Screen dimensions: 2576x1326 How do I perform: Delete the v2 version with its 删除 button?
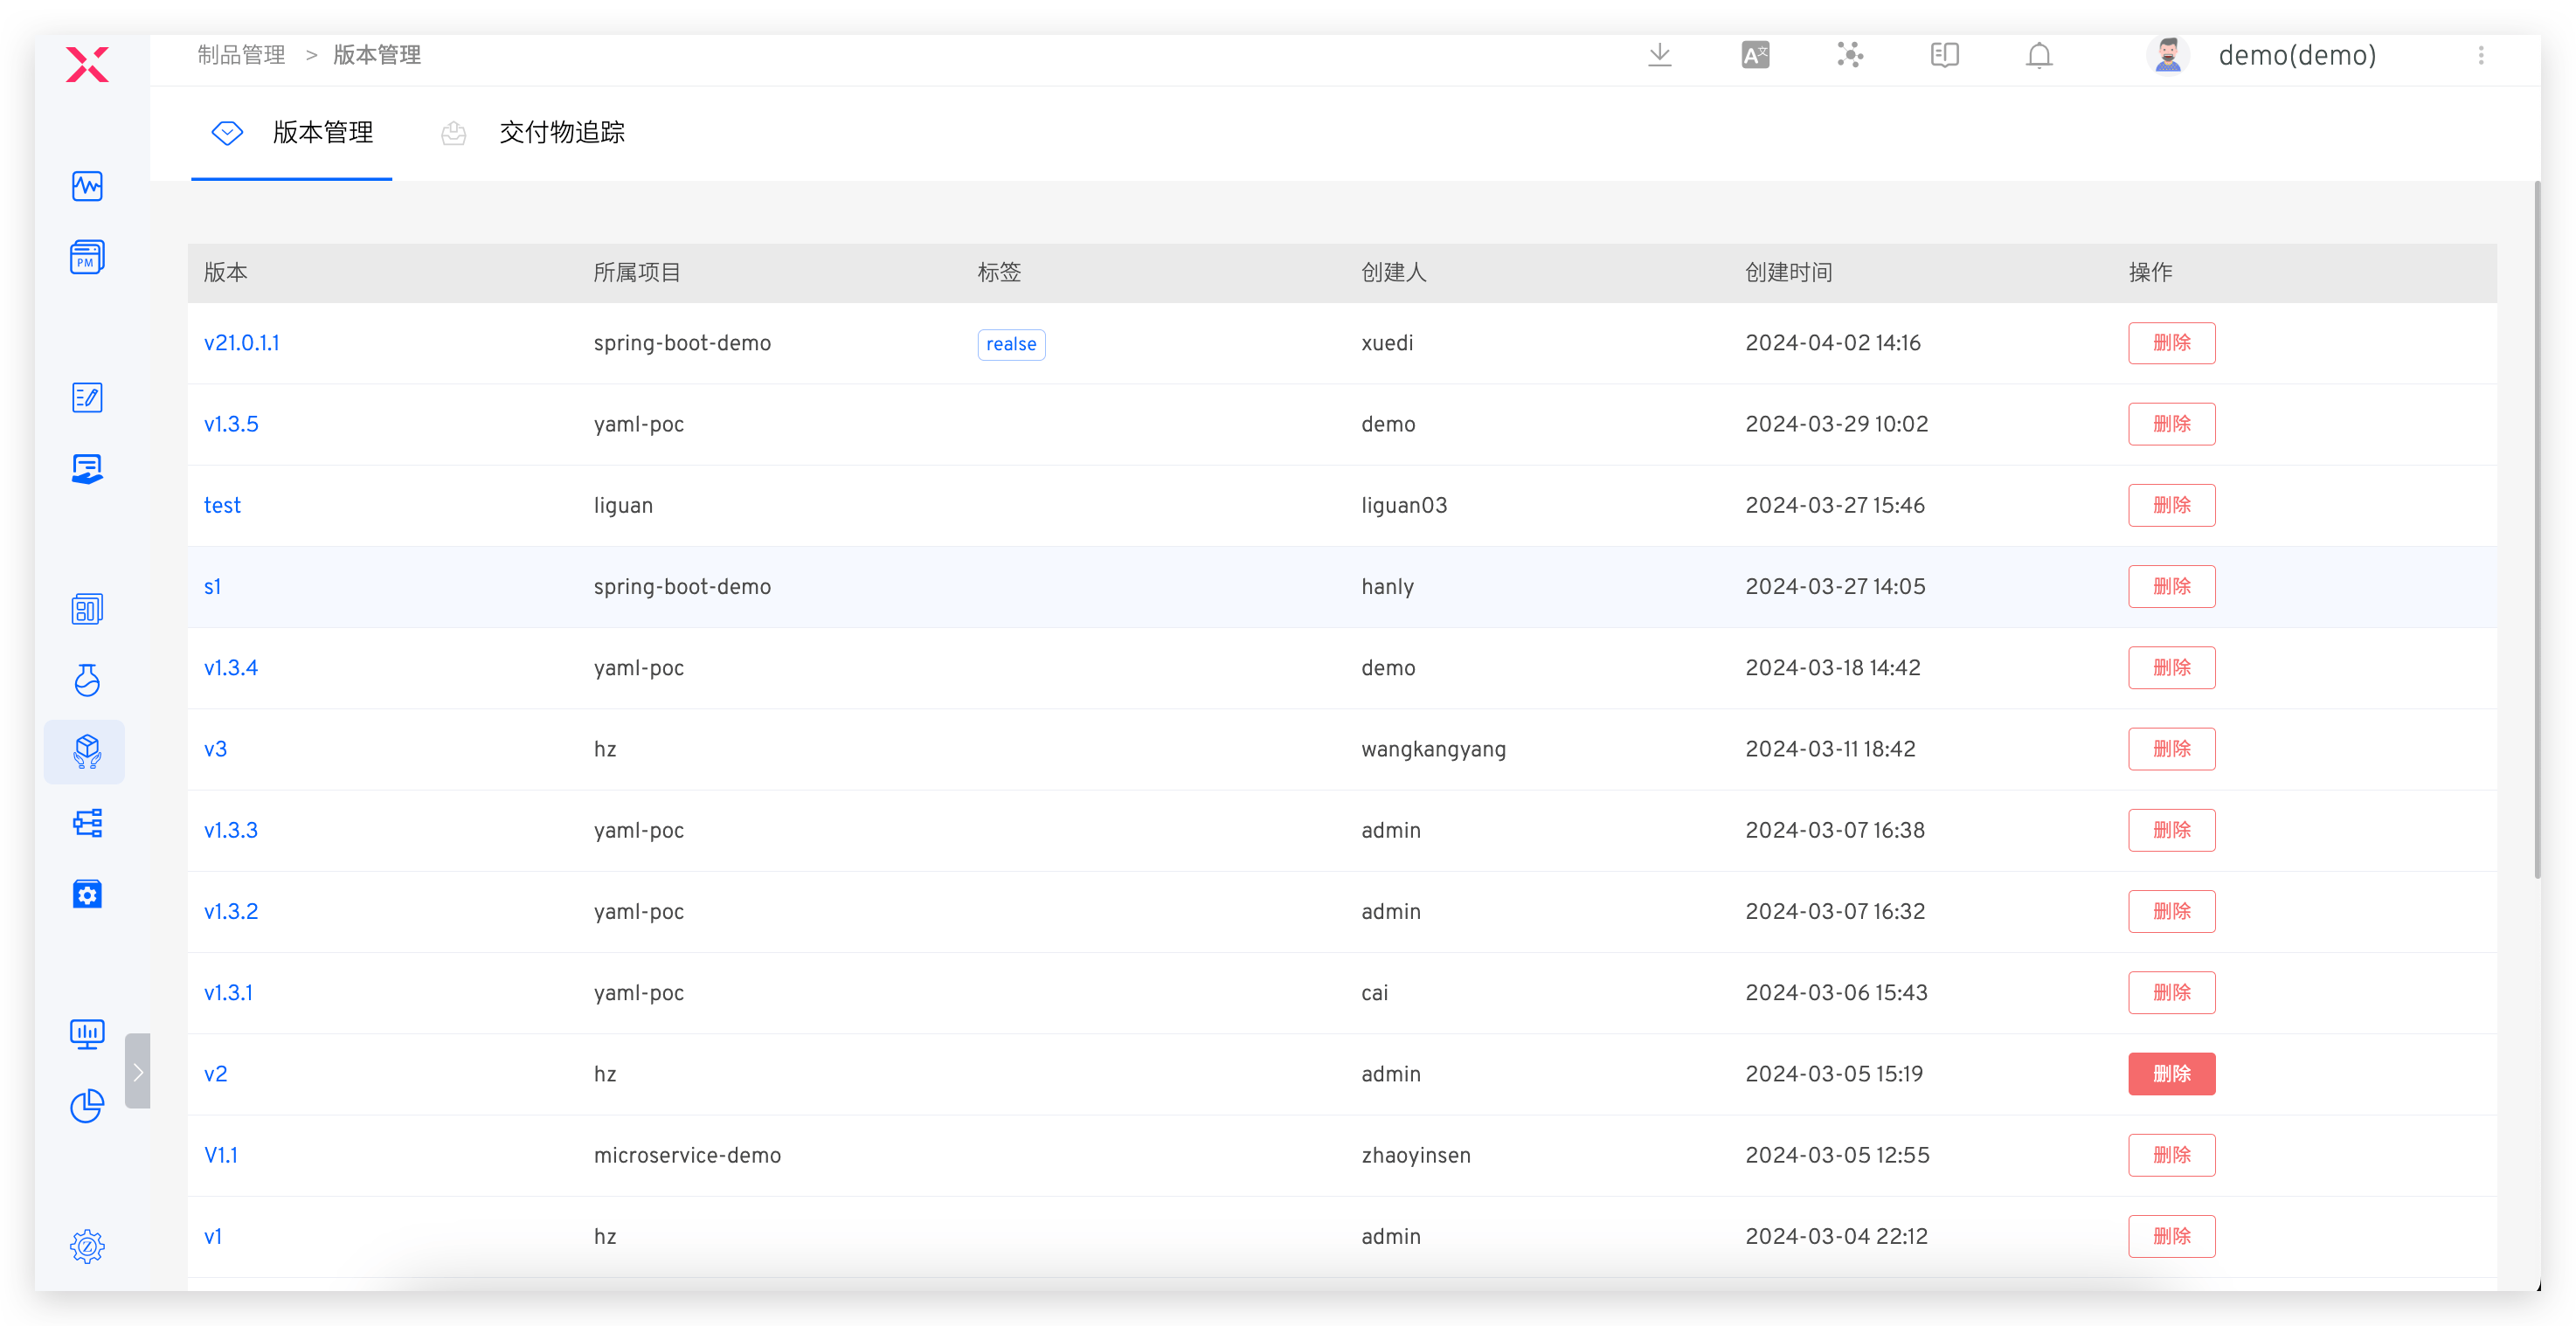(x=2171, y=1073)
